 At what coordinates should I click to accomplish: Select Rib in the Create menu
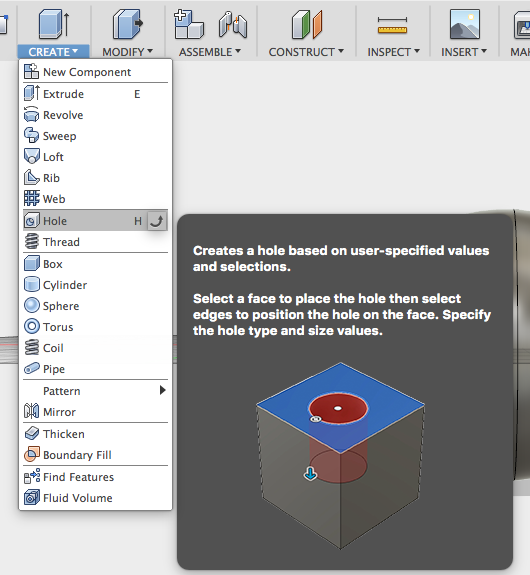(95, 178)
